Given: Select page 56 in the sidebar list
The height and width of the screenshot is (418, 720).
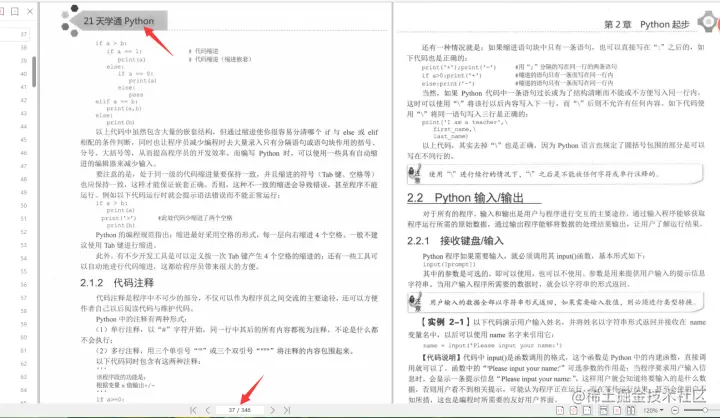Looking at the screenshot, I should [24, 284].
